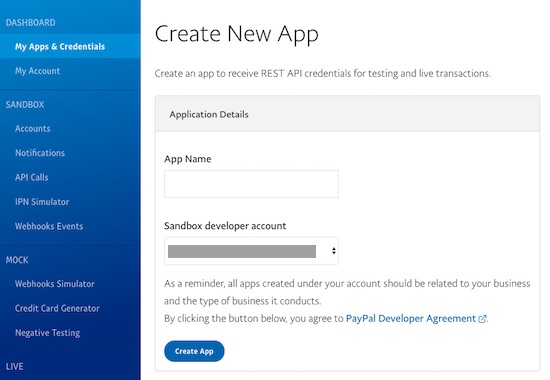Go to My Account in sidebar
This screenshot has height=380, width=550.
tap(37, 71)
